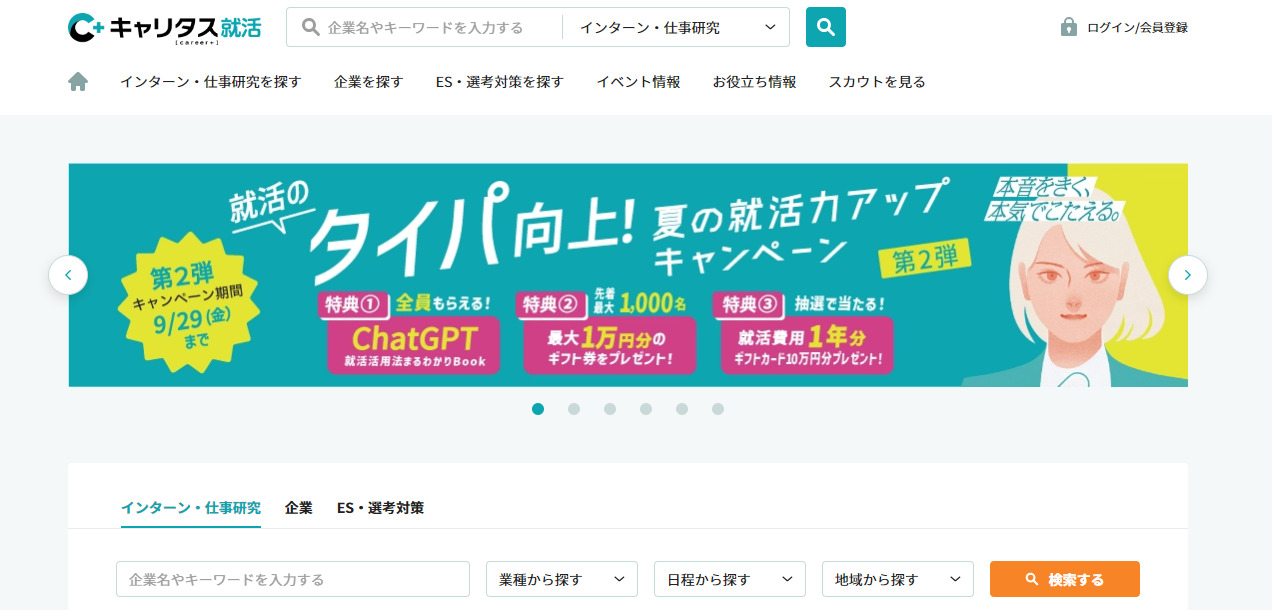This screenshot has height=610, width=1272.
Task: Open イベント情報 in navigation menu
Action: pyautogui.click(x=638, y=82)
